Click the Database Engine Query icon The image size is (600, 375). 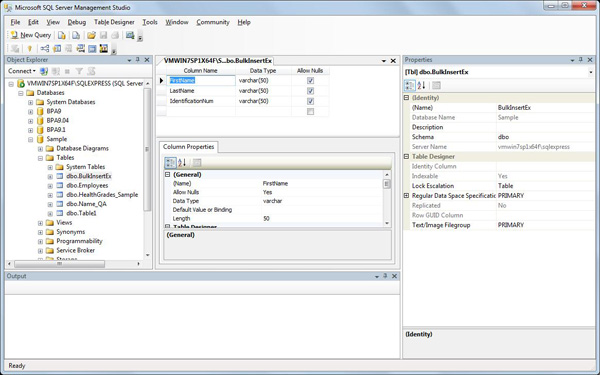(x=62, y=36)
